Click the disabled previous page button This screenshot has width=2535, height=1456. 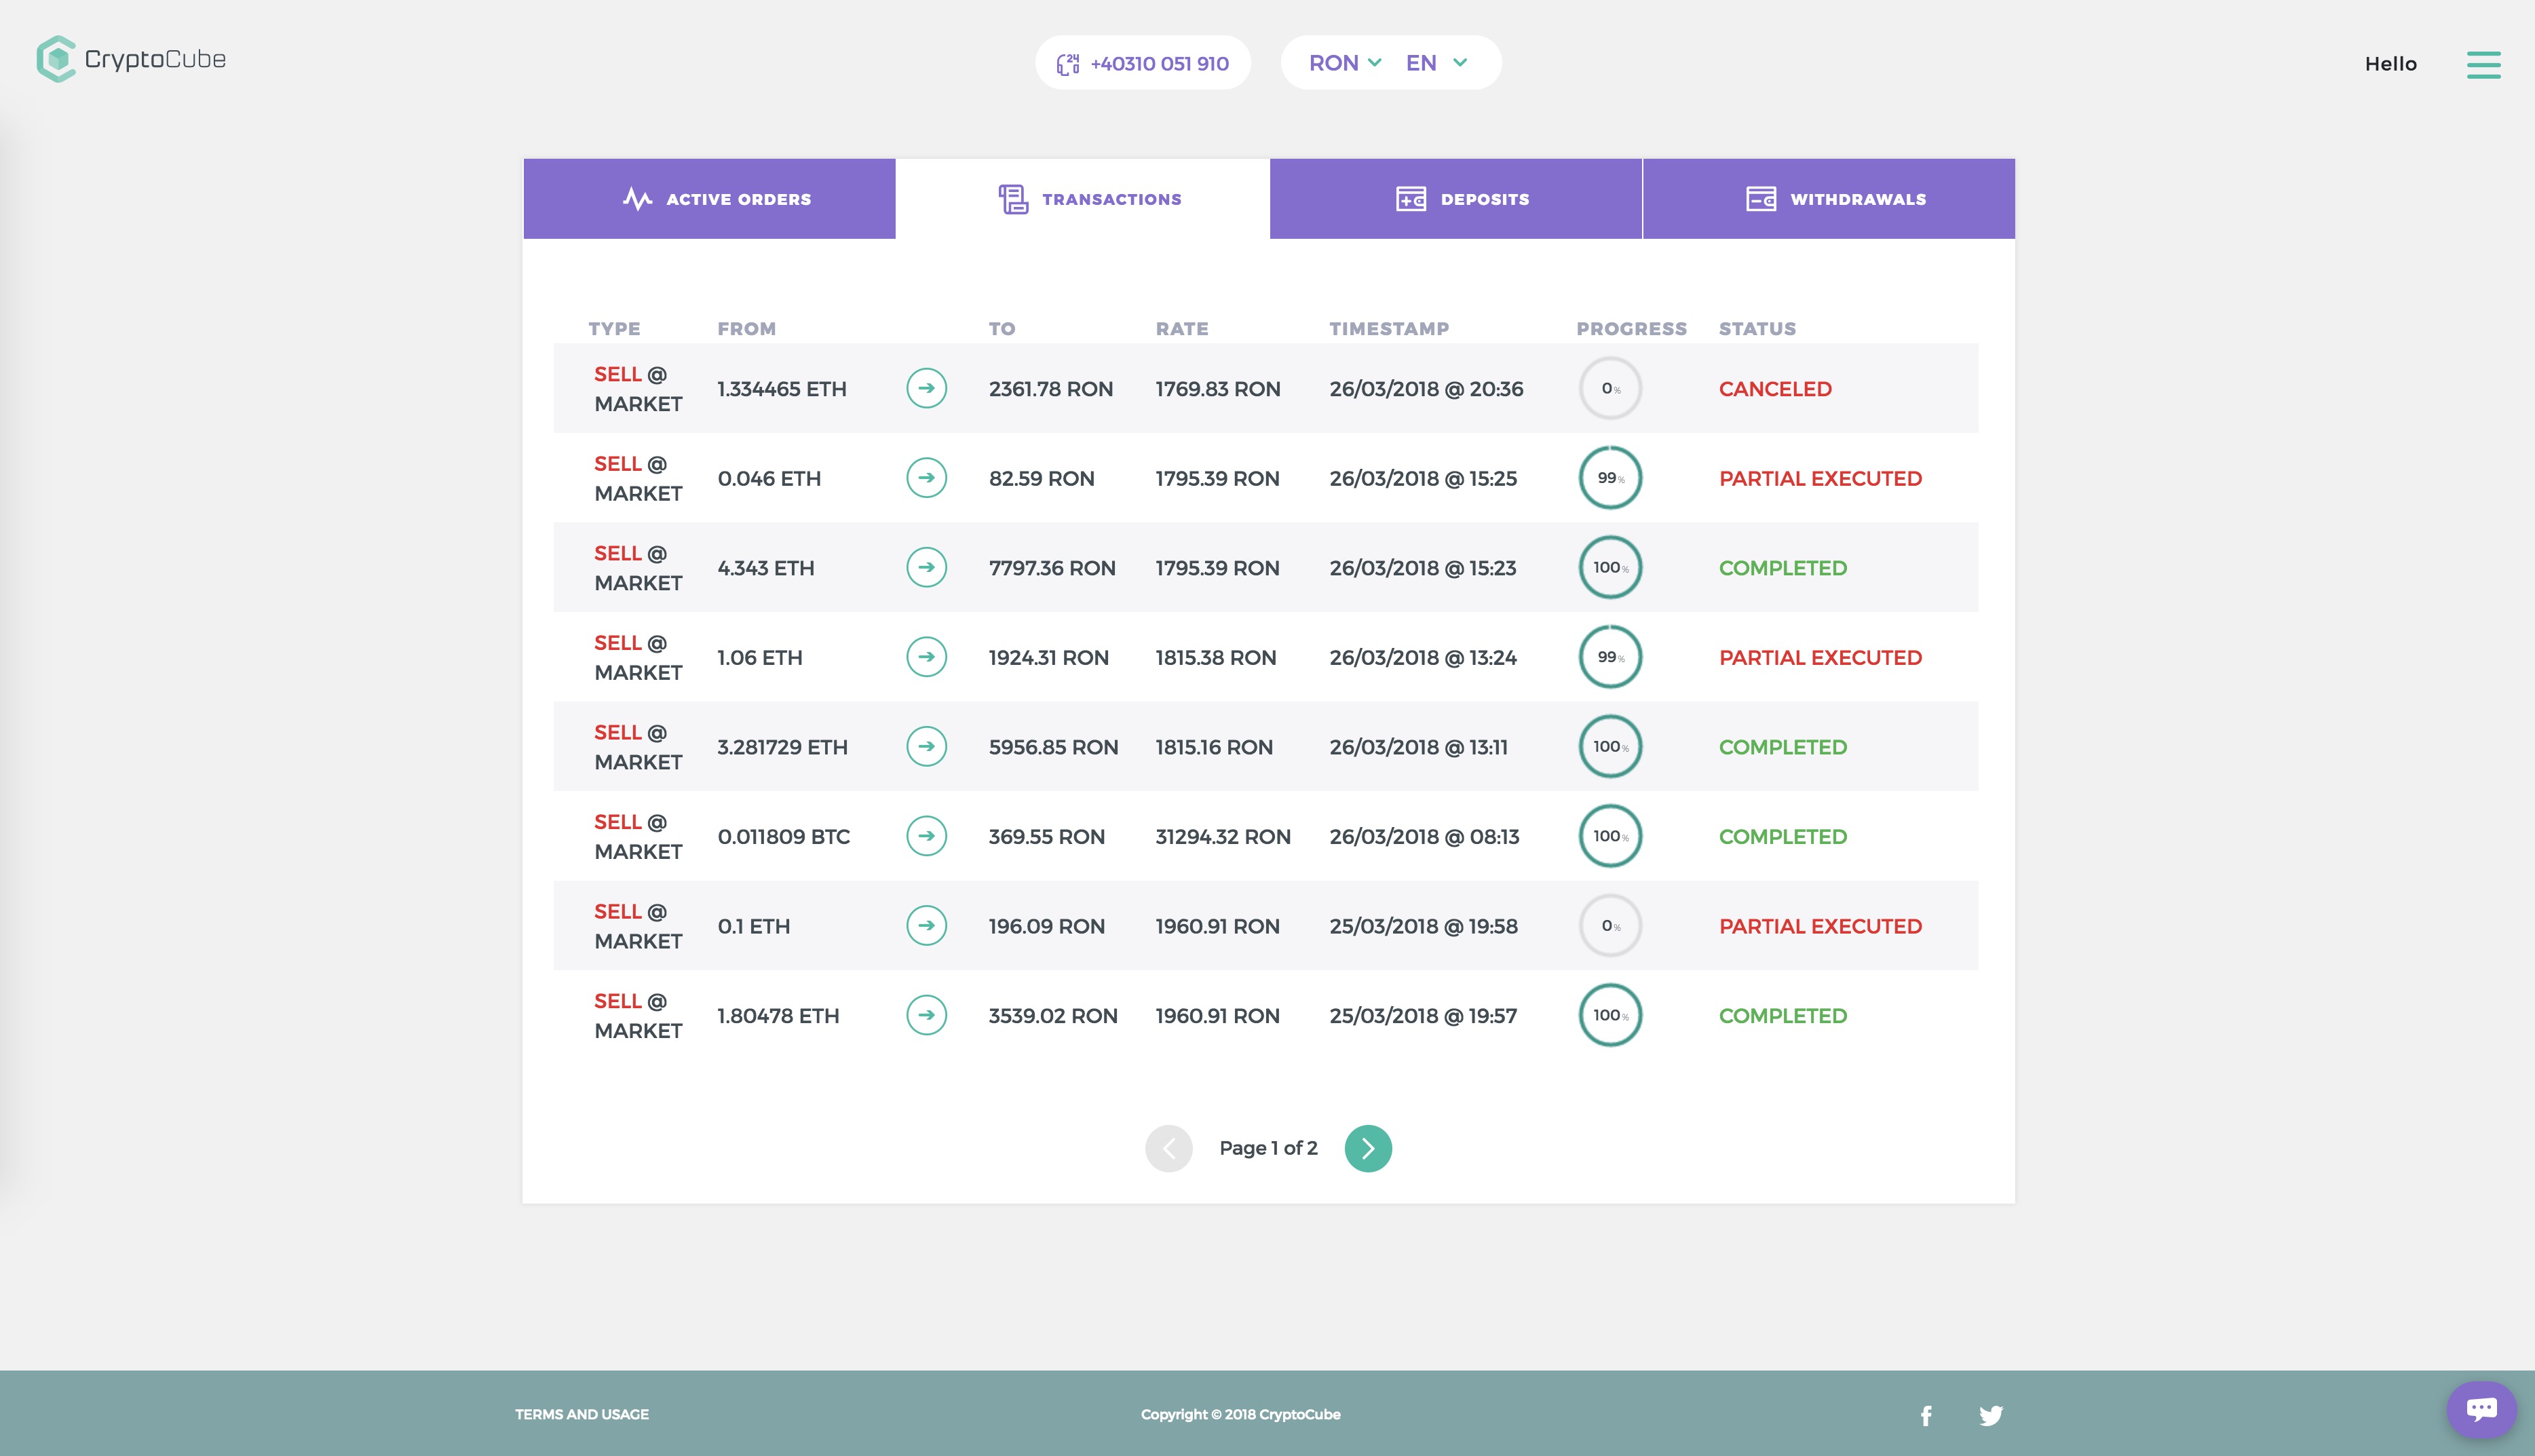pos(1168,1148)
